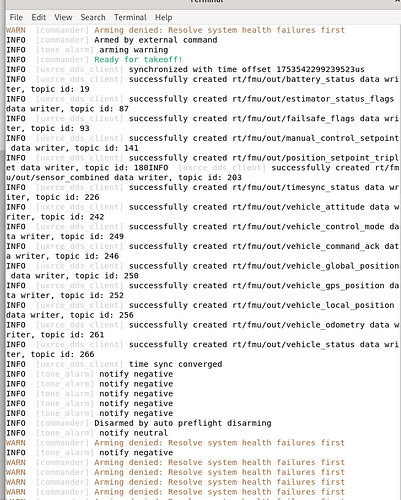The width and height of the screenshot is (401, 500).
Task: Click the green "Ready for takeoff!" message
Action: 138,60
